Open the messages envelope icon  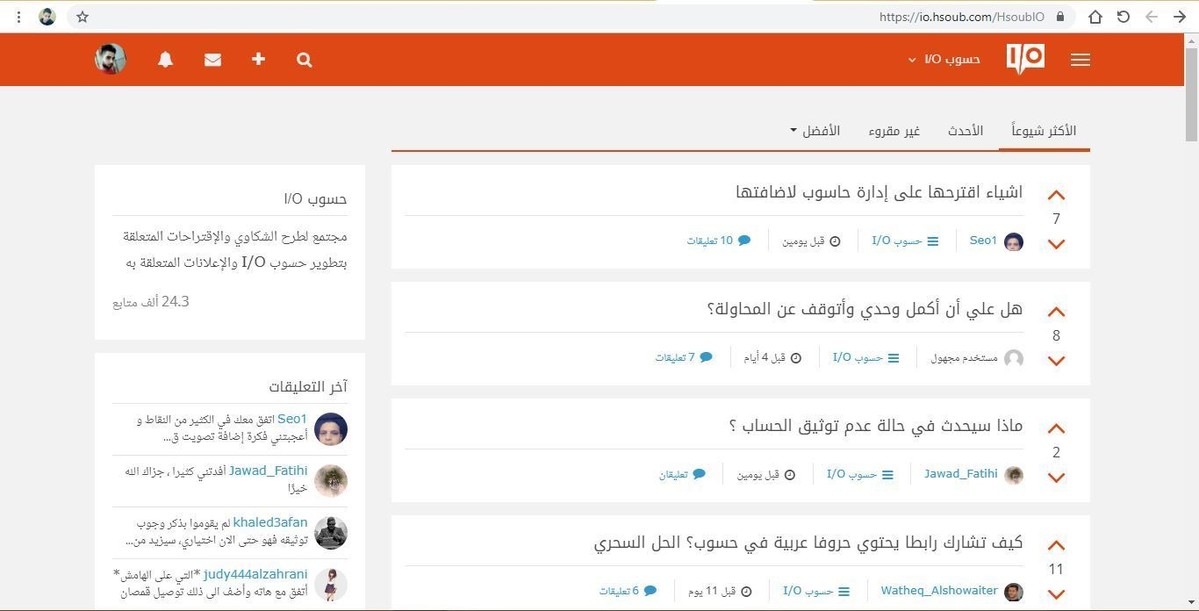(x=213, y=60)
